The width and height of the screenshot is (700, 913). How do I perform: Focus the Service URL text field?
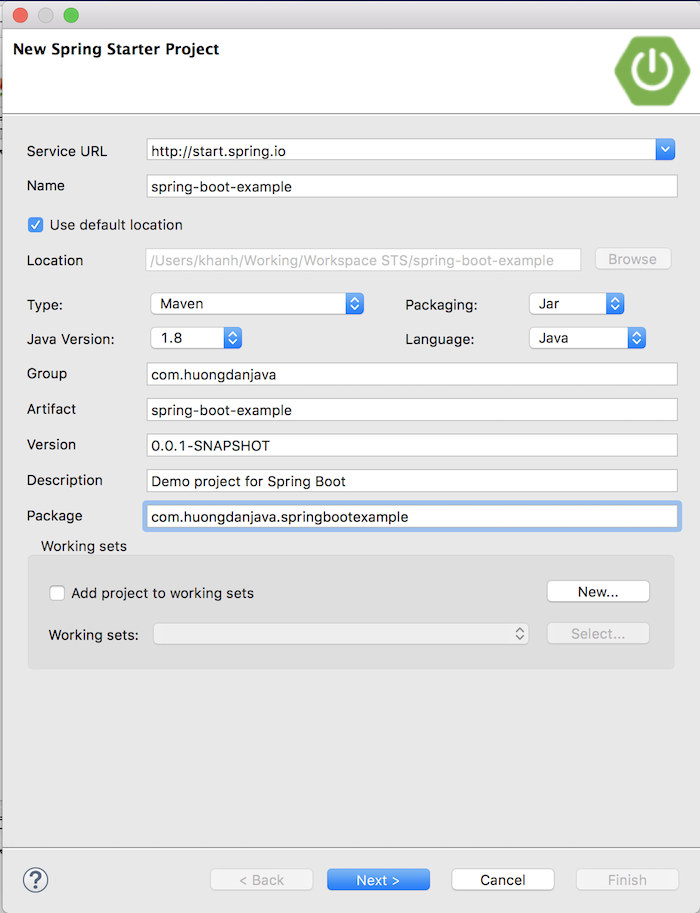401,150
